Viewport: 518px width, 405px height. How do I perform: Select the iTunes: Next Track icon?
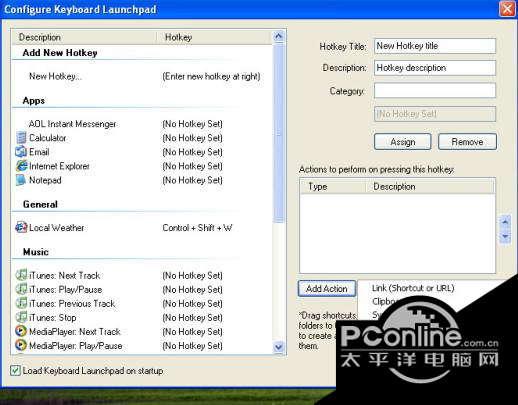click(x=21, y=275)
